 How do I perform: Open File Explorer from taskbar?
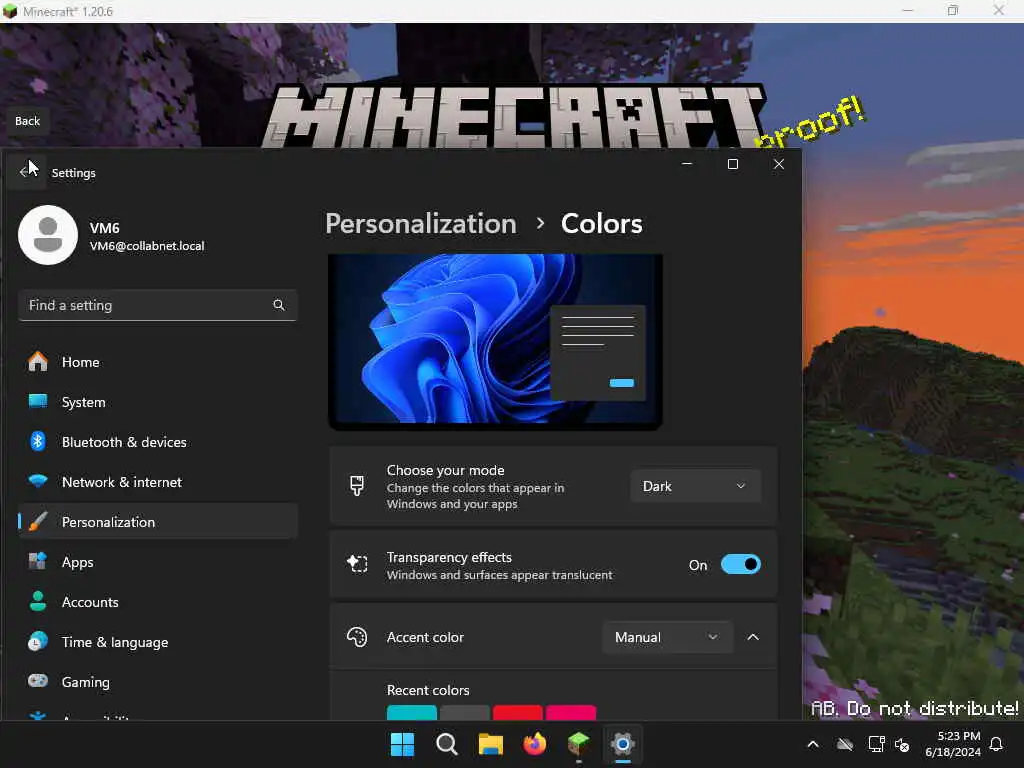click(x=490, y=744)
